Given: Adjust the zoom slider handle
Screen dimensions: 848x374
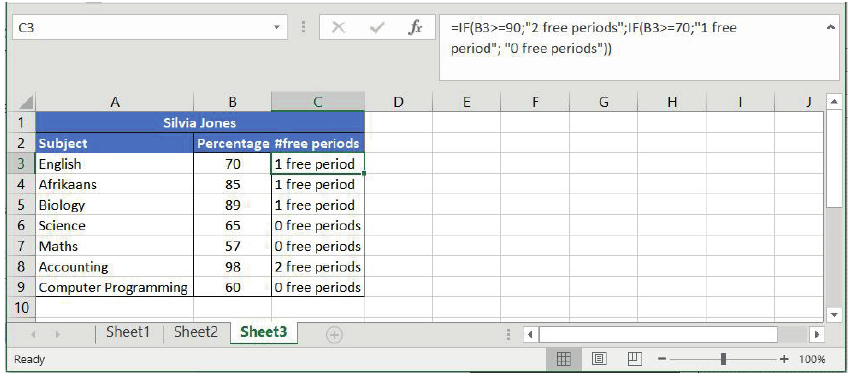Looking at the screenshot, I should tap(723, 359).
